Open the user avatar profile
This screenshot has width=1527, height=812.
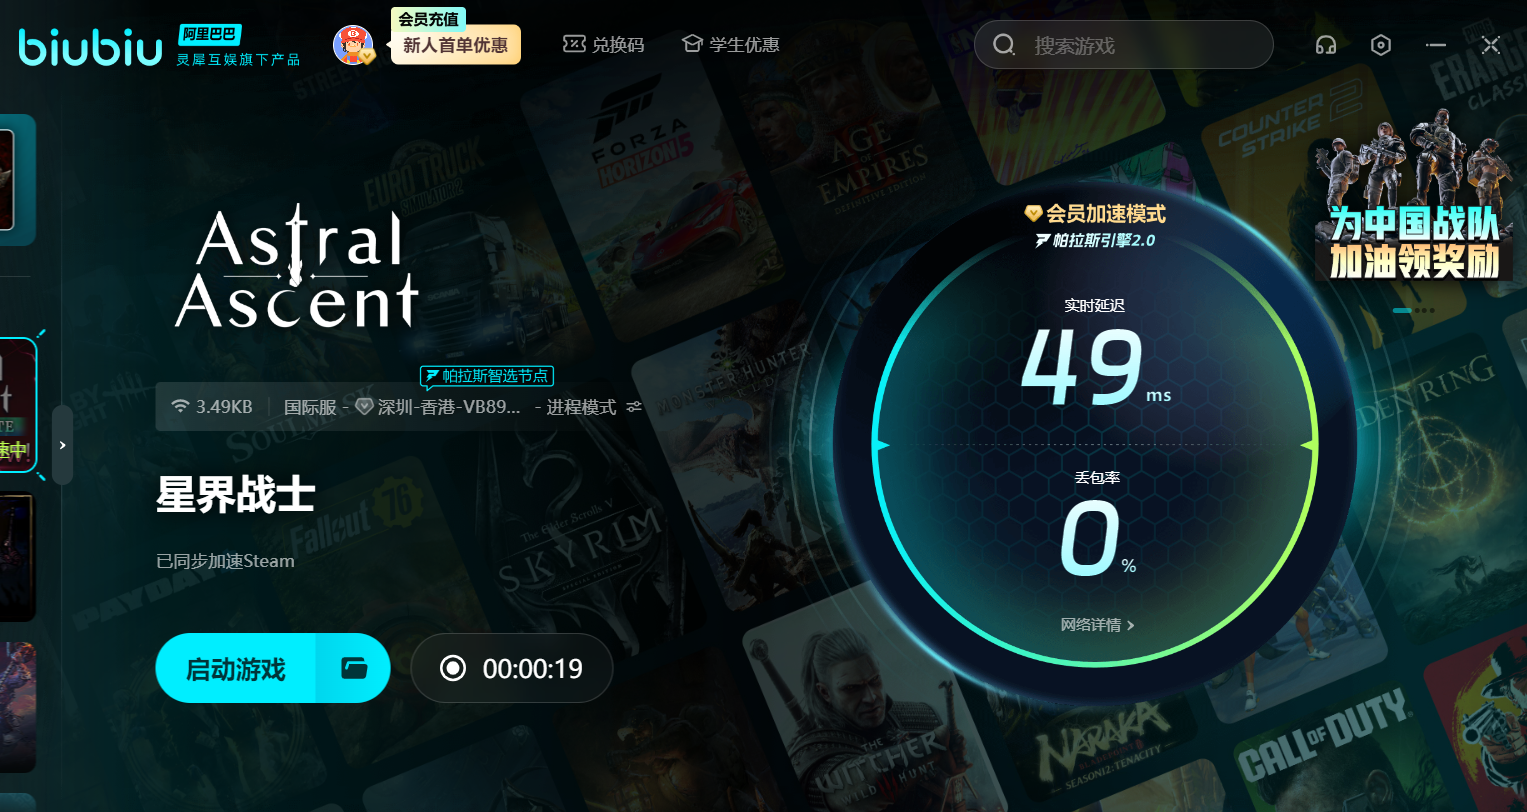tap(353, 45)
